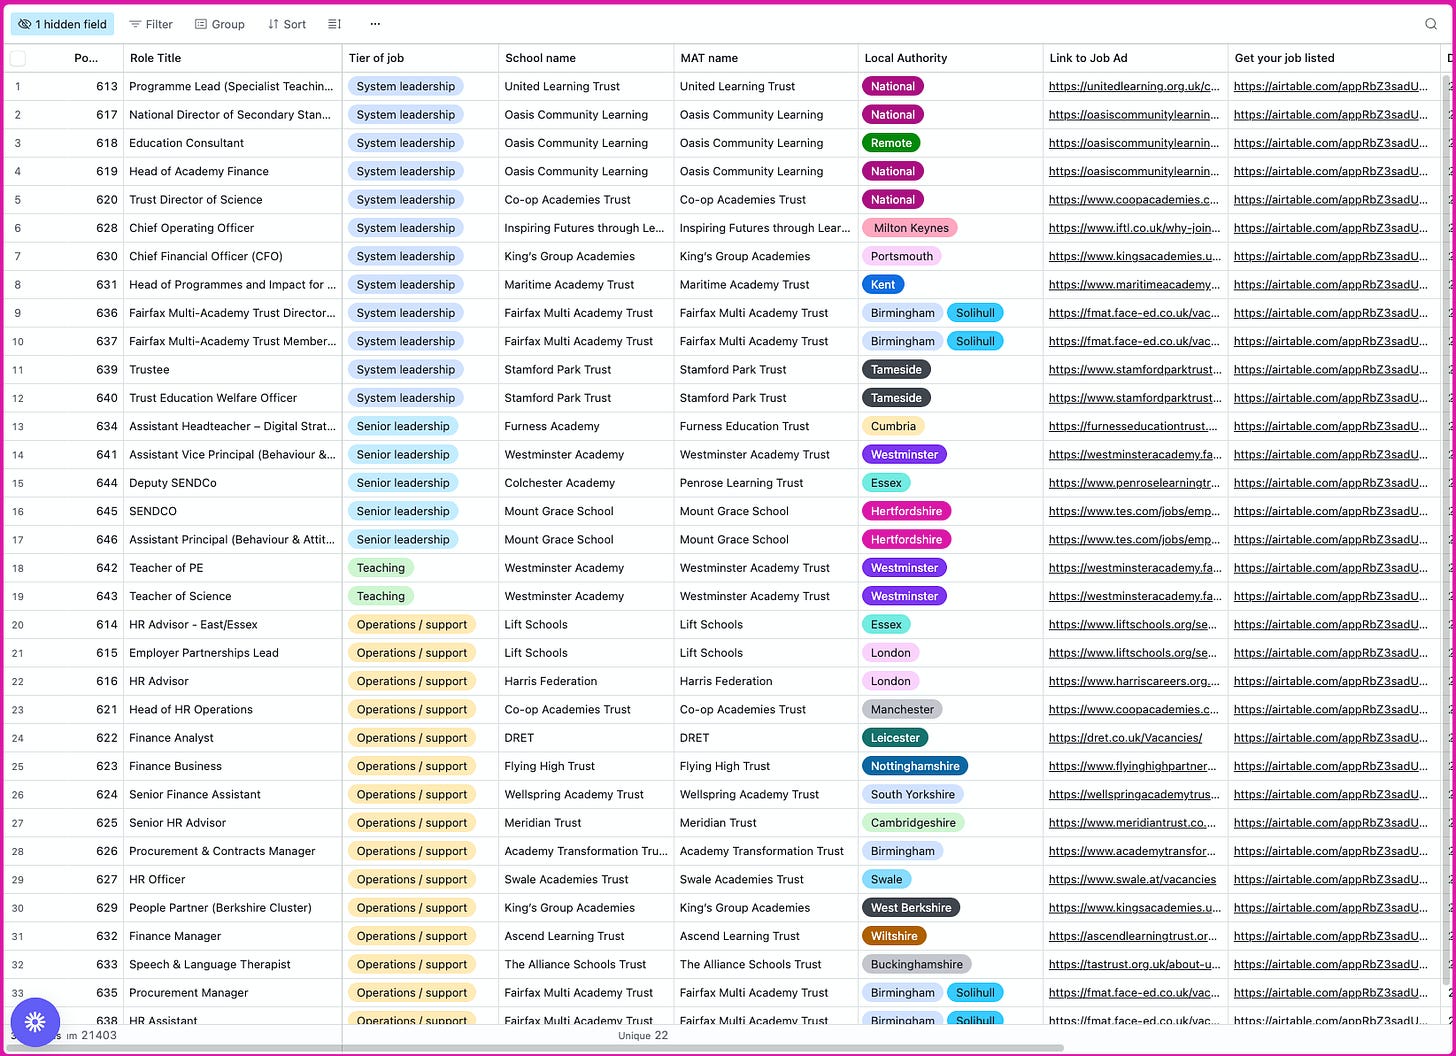Click the Unique 22 summary in footer
Screen dimensions: 1456x1056
643,1036
